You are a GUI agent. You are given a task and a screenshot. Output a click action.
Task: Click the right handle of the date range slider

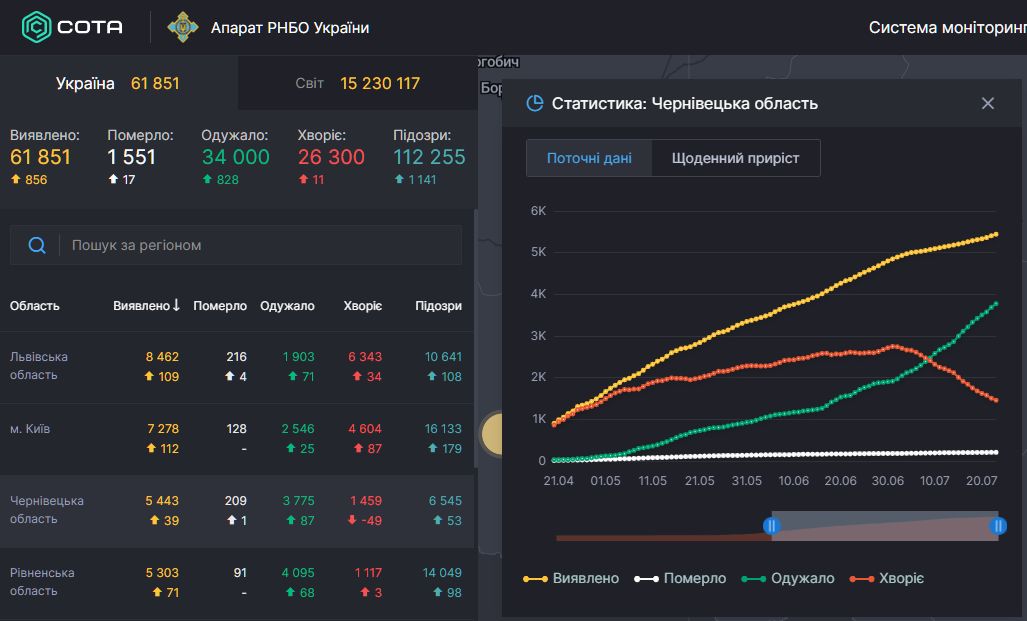tap(998, 525)
